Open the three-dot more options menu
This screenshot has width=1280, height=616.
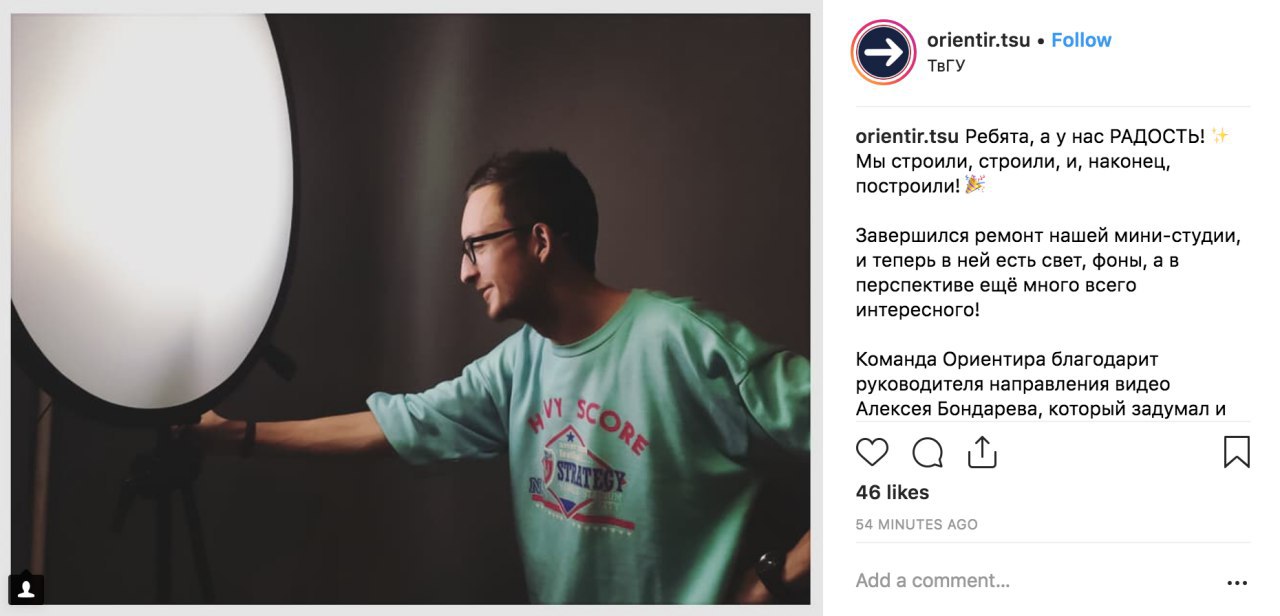pyautogui.click(x=1237, y=583)
